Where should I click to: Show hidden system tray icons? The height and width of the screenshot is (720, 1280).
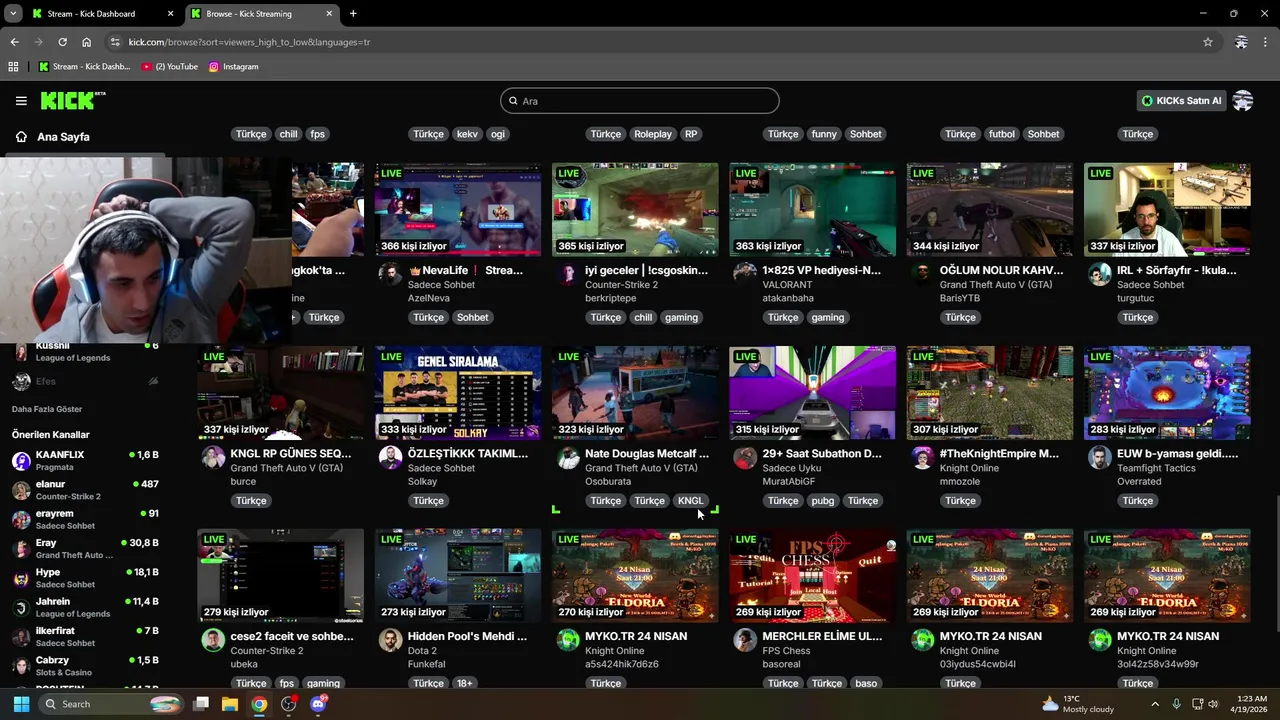coord(1155,704)
